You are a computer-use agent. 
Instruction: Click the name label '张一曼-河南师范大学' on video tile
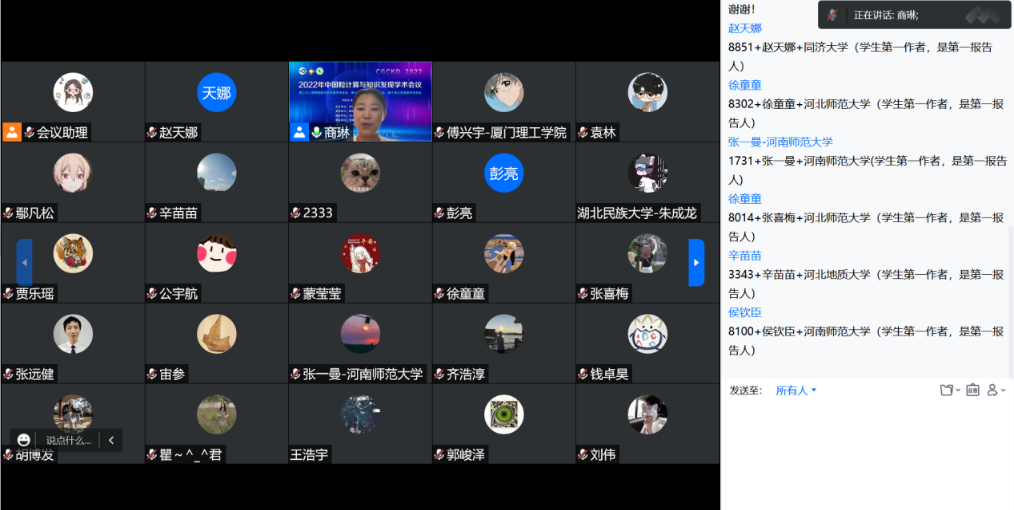363,374
